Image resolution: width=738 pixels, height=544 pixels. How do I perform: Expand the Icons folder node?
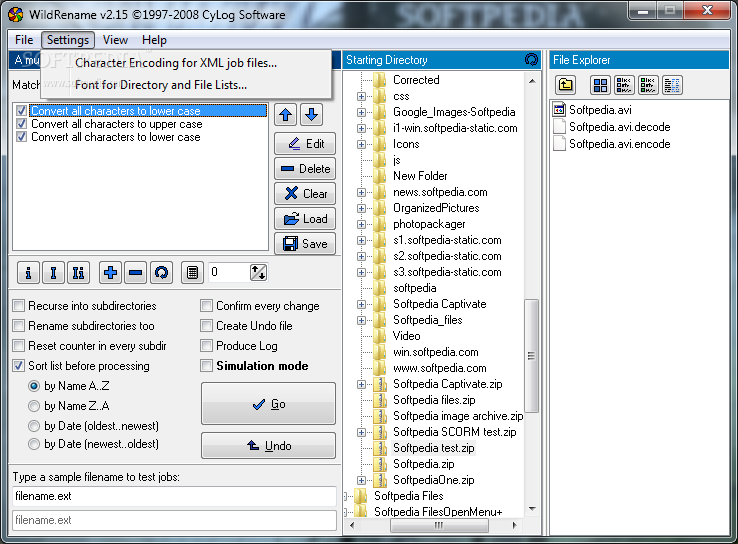[x=361, y=144]
